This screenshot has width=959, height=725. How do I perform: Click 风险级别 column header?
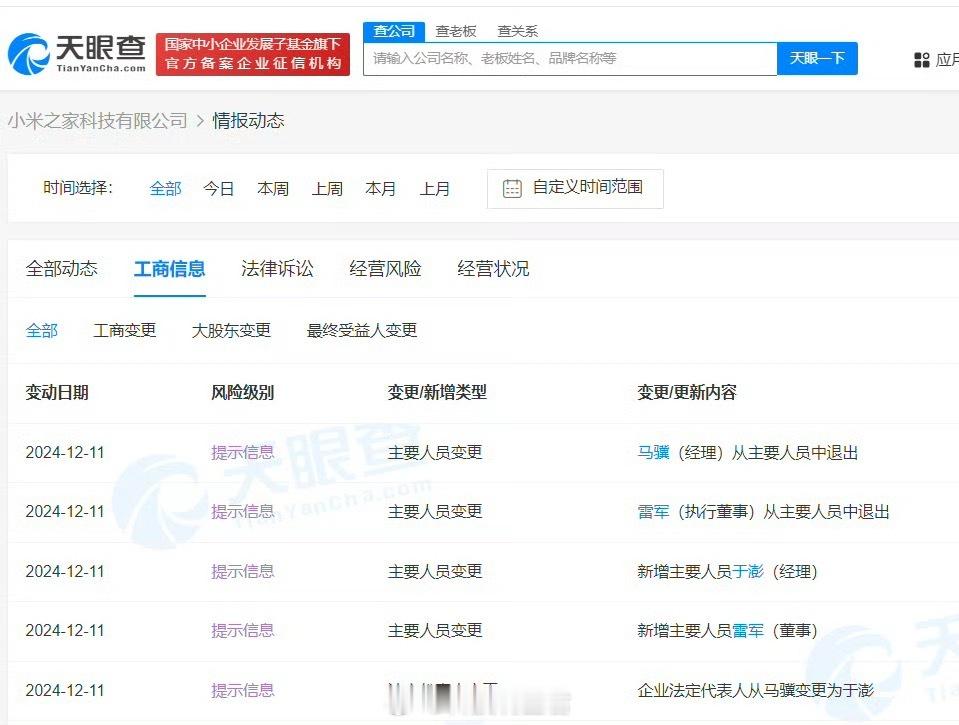coord(243,392)
